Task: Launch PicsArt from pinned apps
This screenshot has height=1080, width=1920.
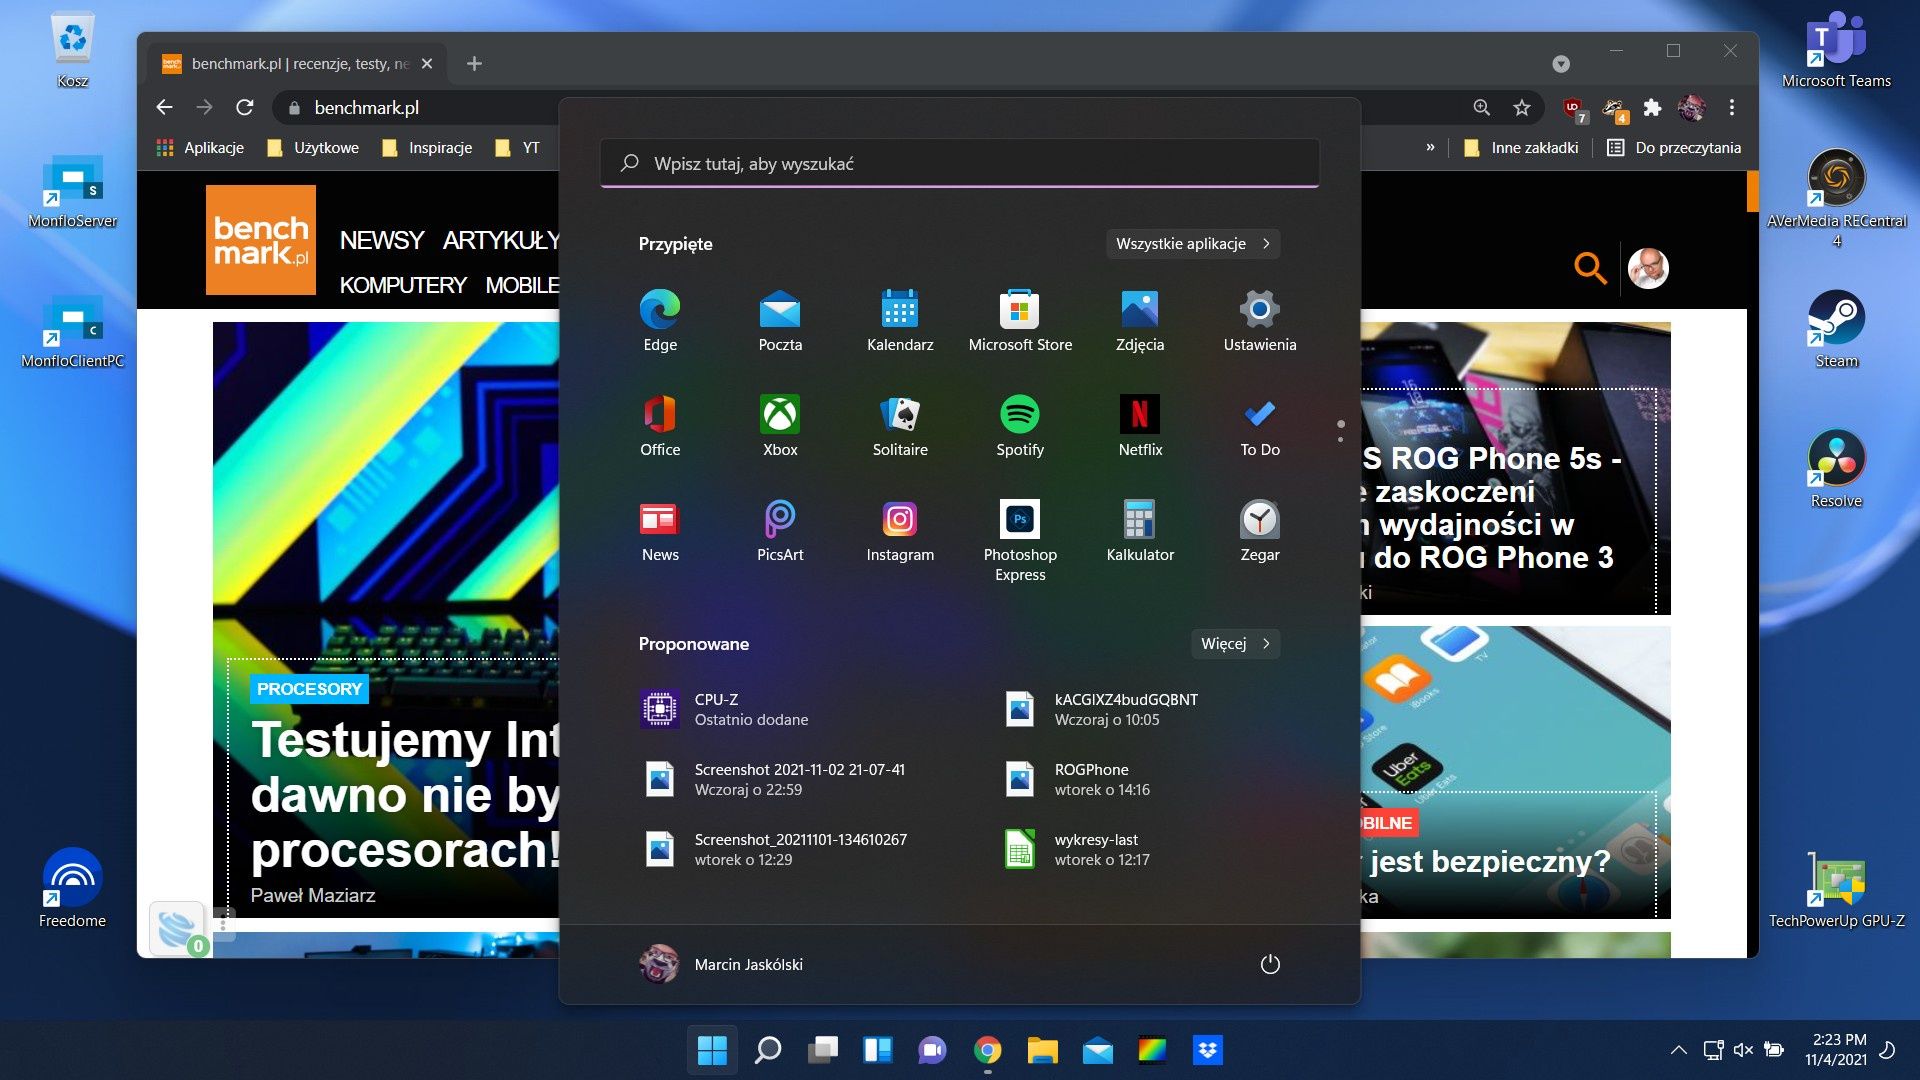Action: click(780, 530)
